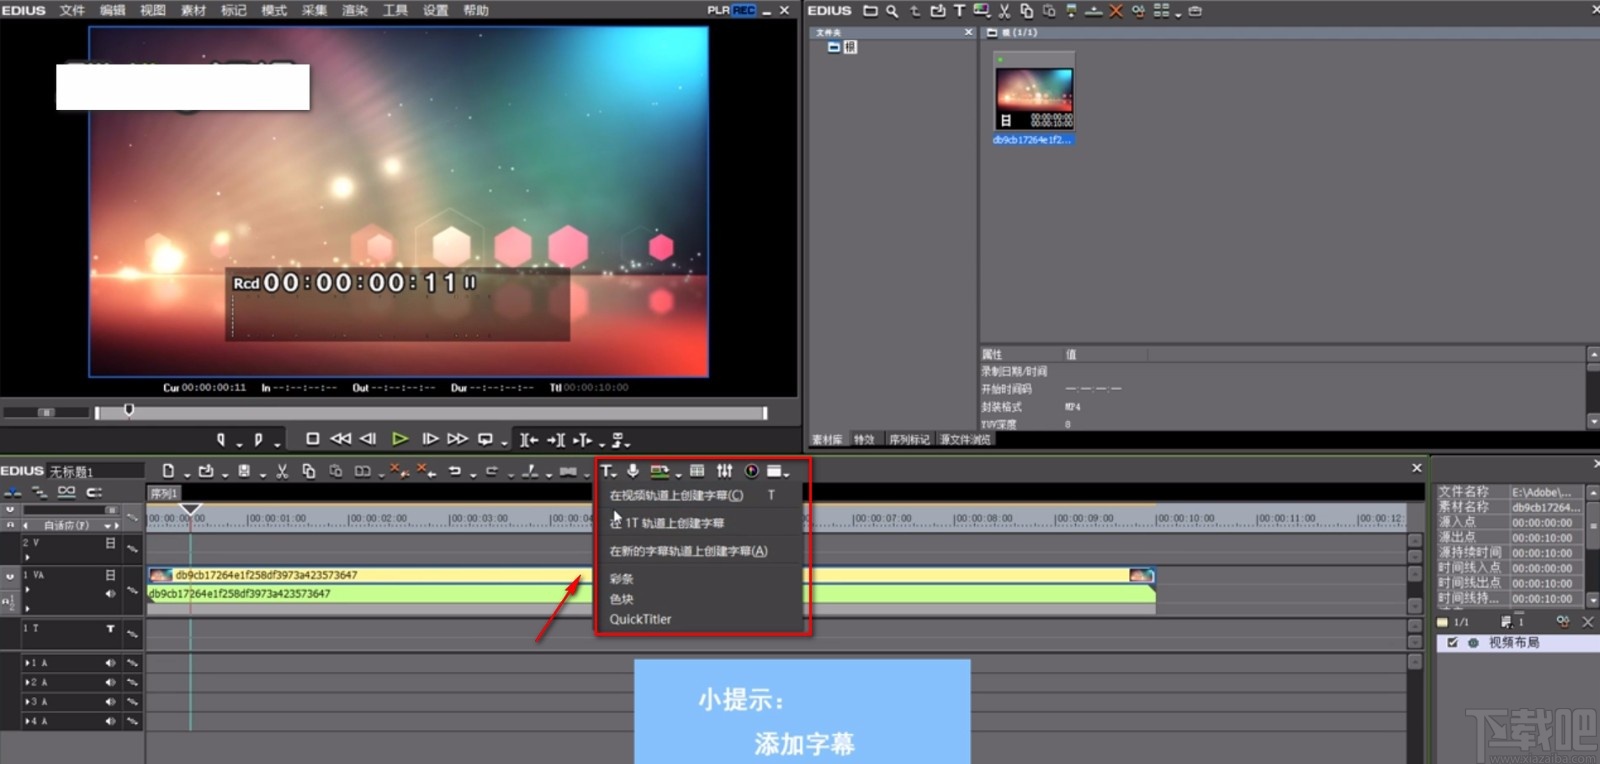Click the Set In point icon

tap(221, 439)
